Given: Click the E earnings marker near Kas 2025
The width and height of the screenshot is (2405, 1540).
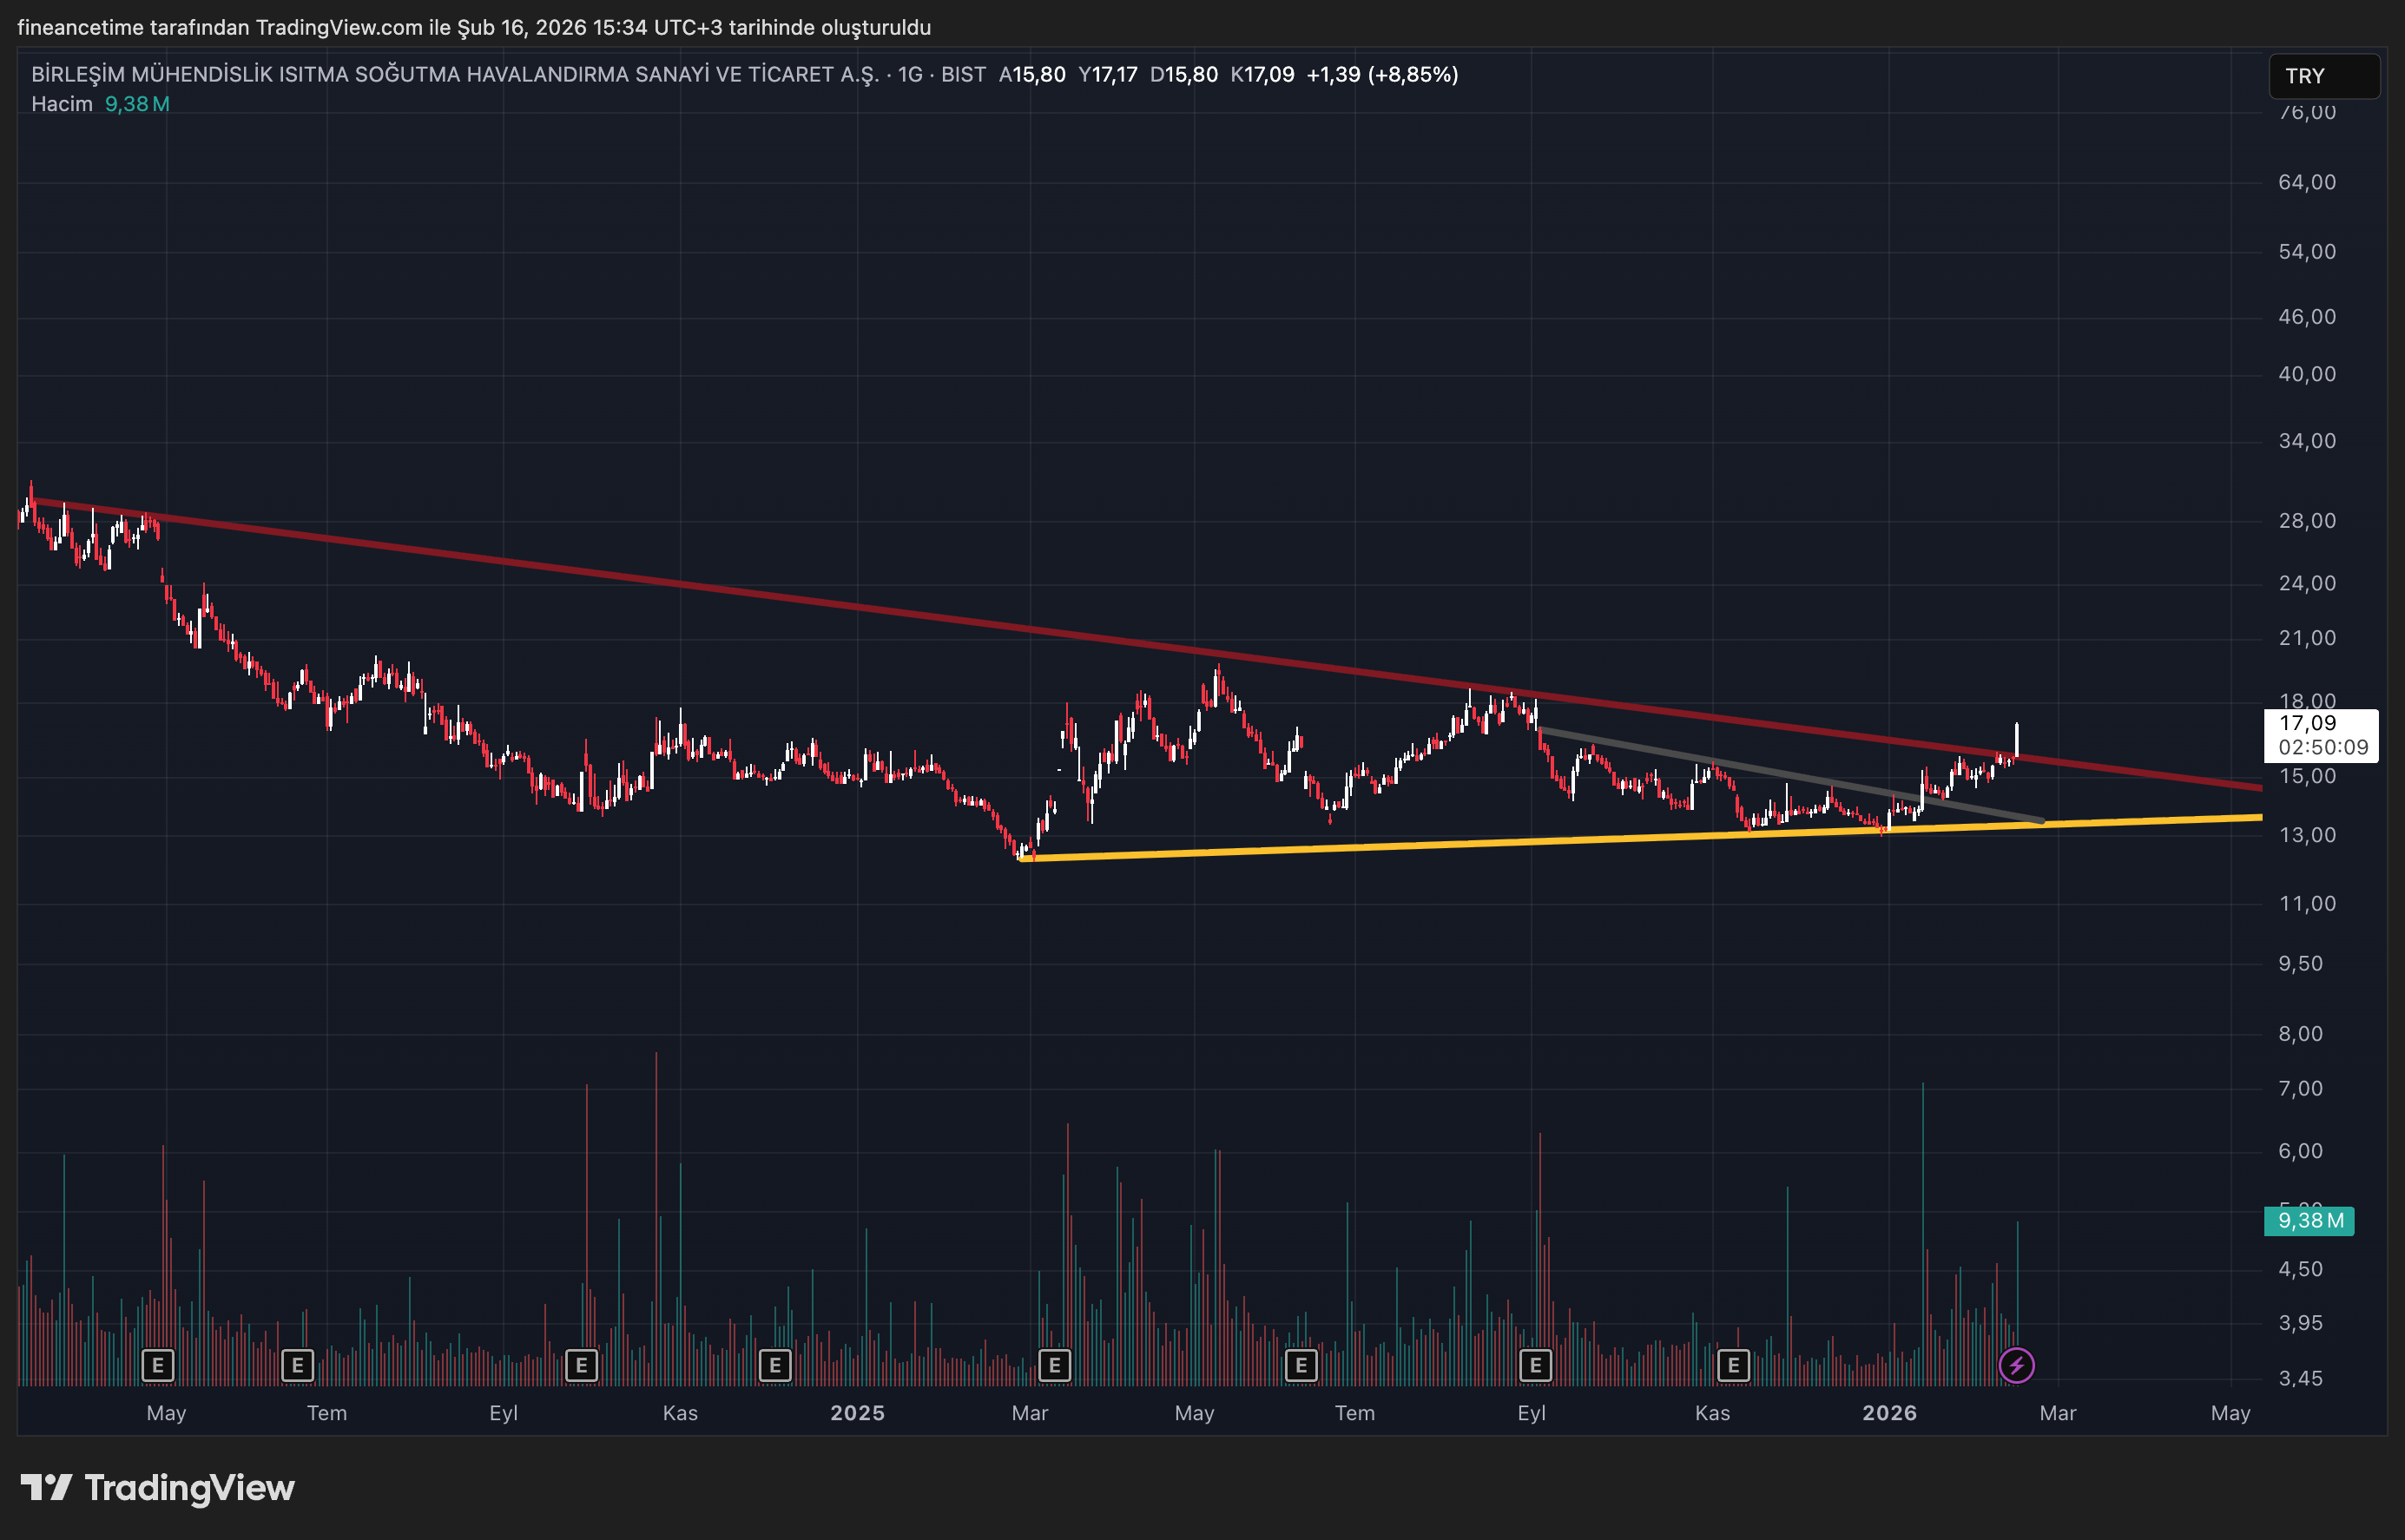Looking at the screenshot, I should click(1733, 1365).
